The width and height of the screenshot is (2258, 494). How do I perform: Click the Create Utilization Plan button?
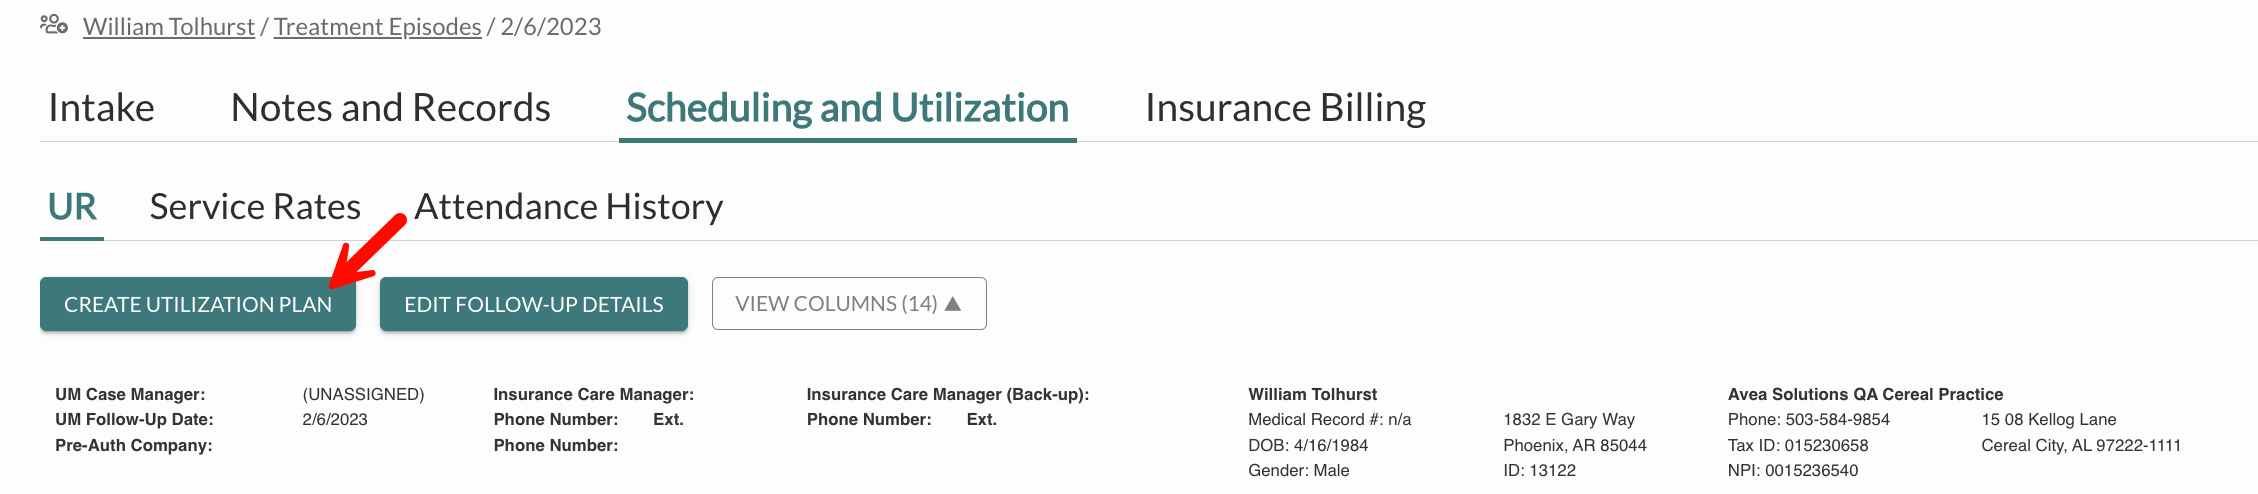[x=198, y=304]
